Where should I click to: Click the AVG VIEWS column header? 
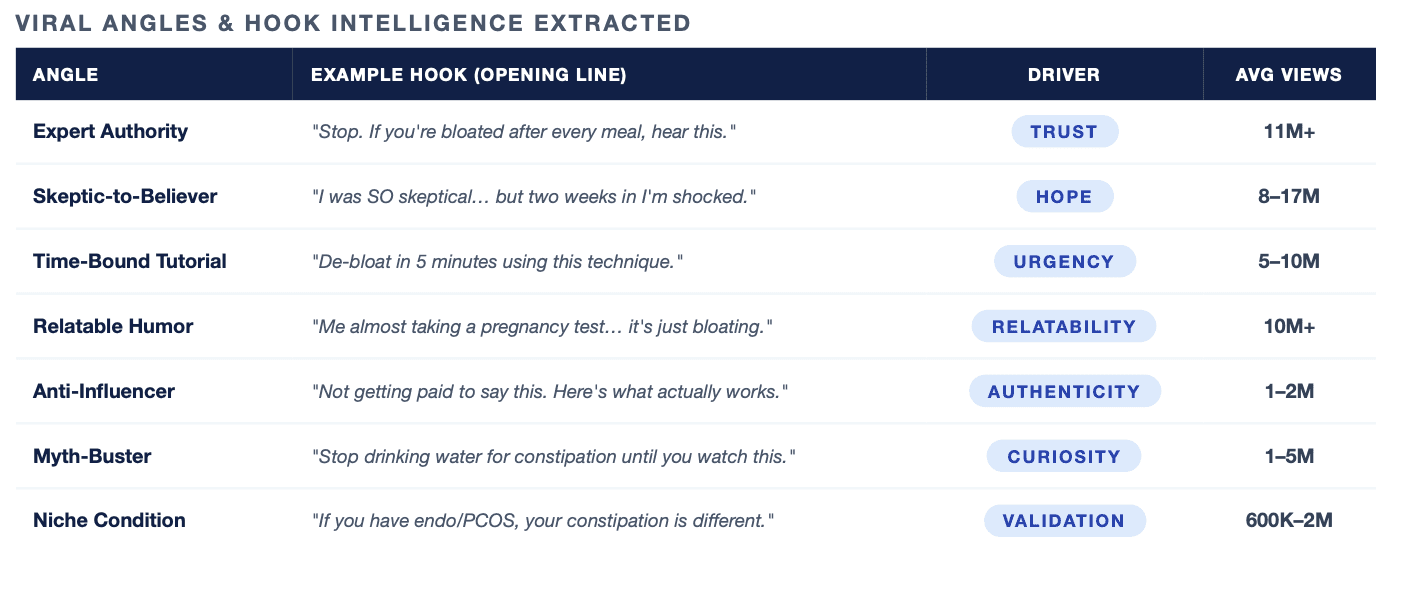[1289, 75]
